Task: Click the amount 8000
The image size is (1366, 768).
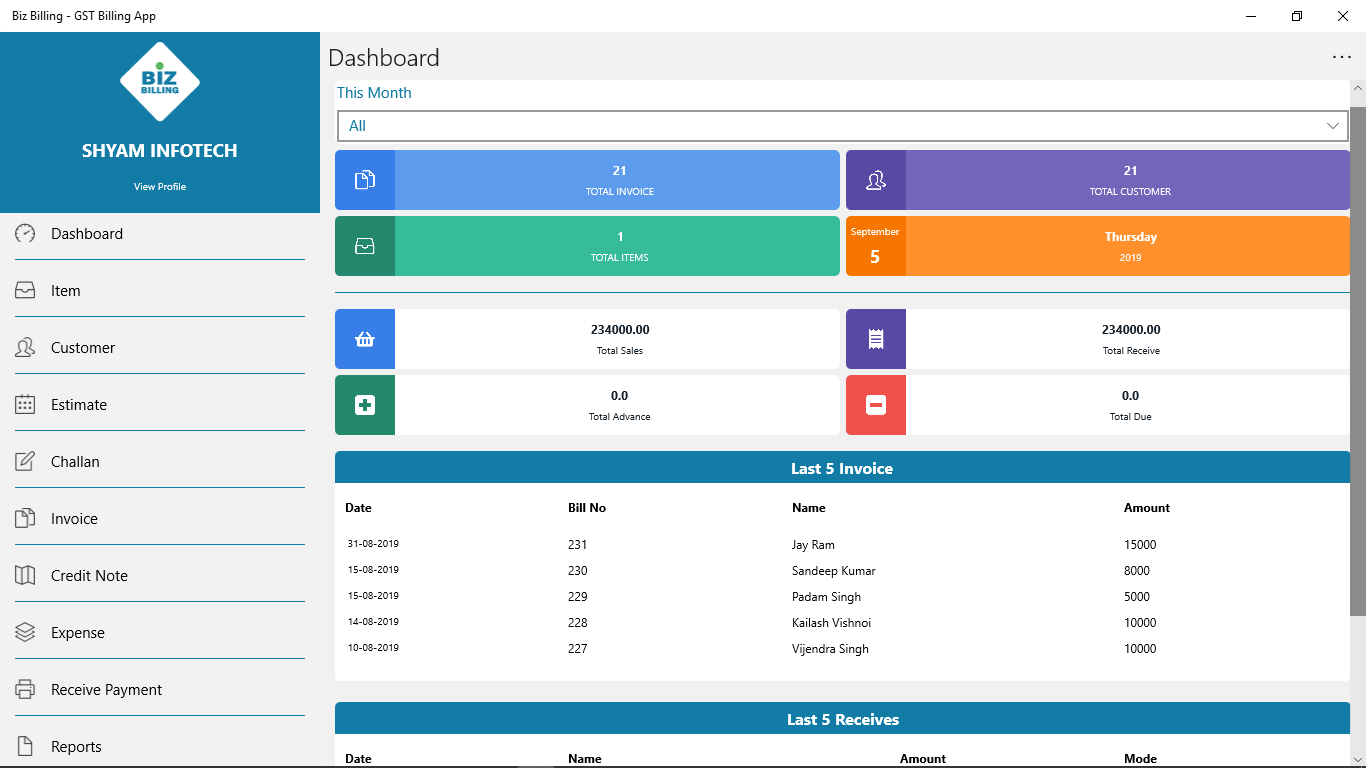Action: click(x=1137, y=571)
